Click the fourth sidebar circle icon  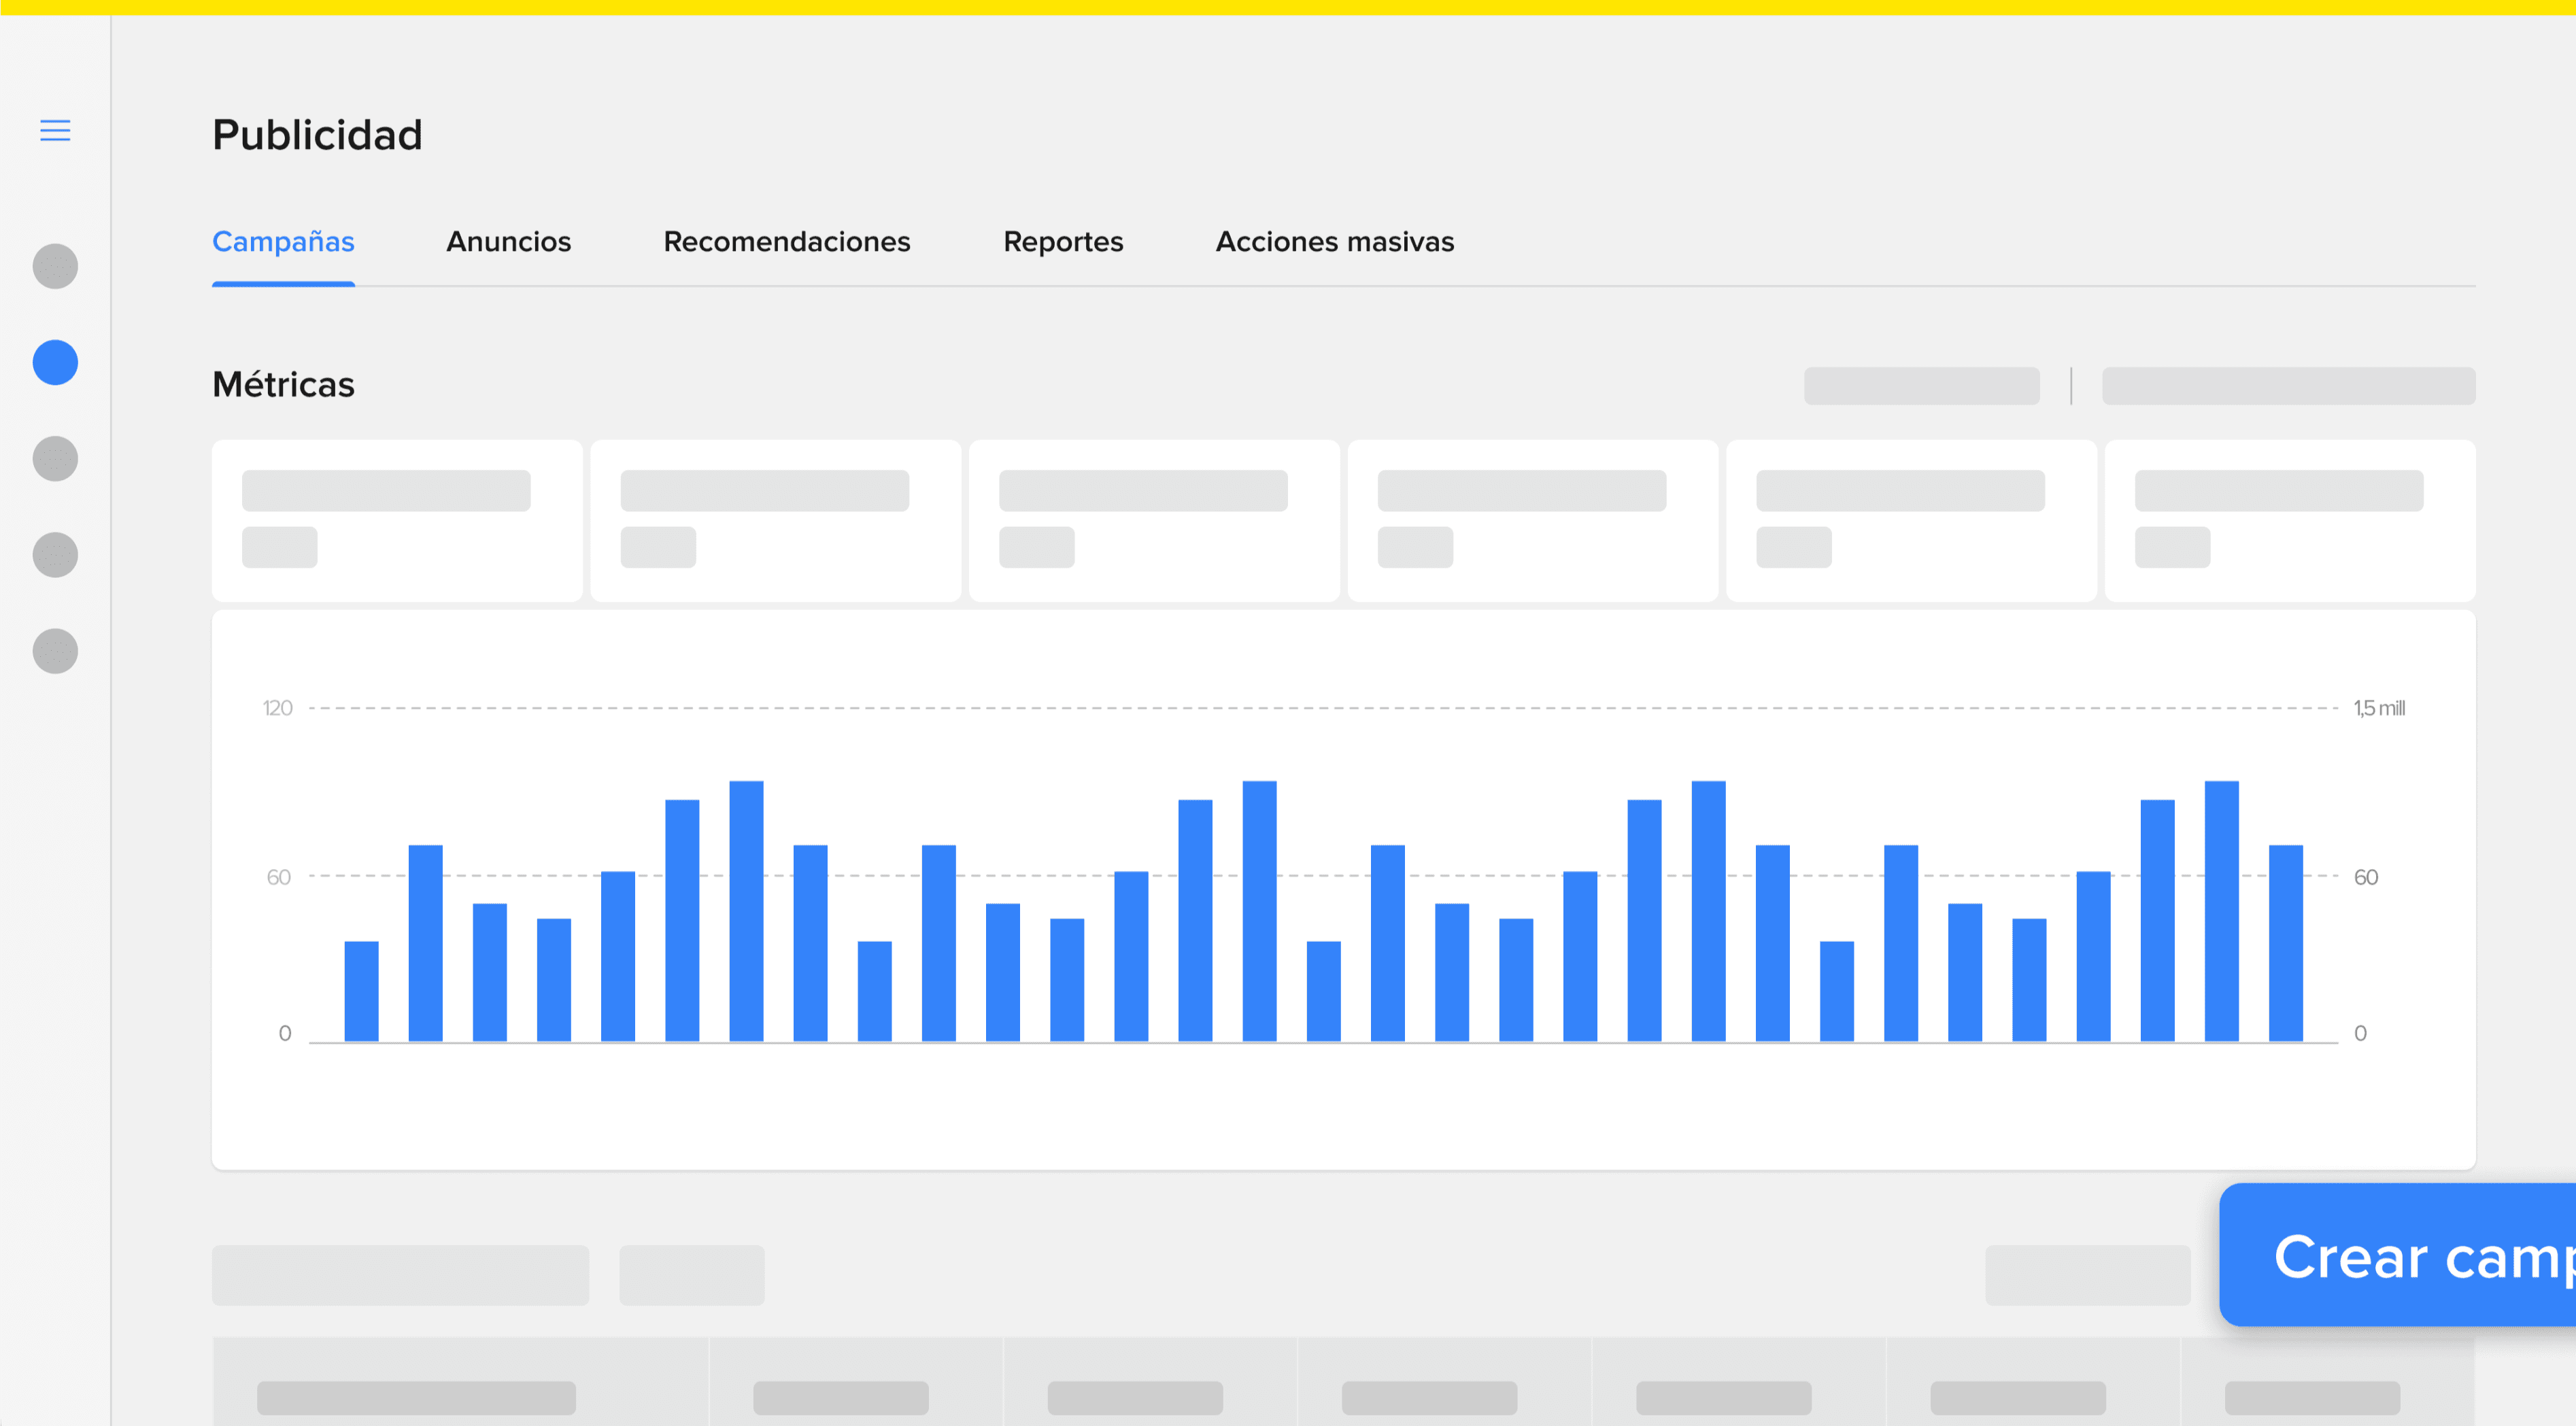[x=55, y=555]
